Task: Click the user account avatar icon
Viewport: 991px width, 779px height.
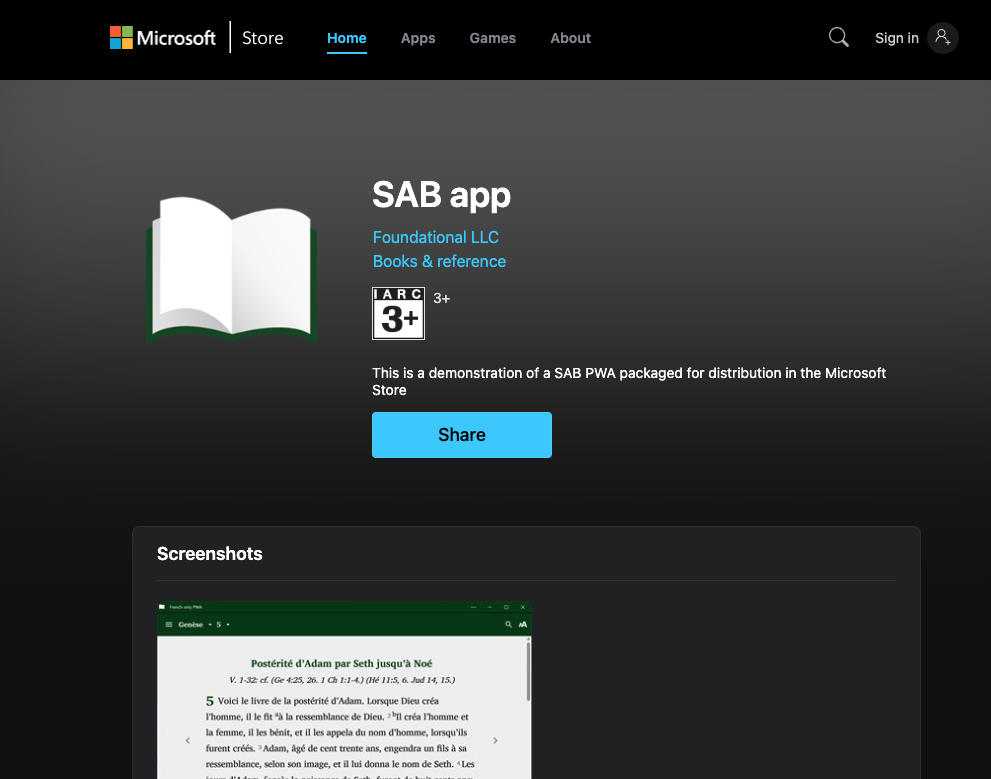Action: click(x=942, y=38)
